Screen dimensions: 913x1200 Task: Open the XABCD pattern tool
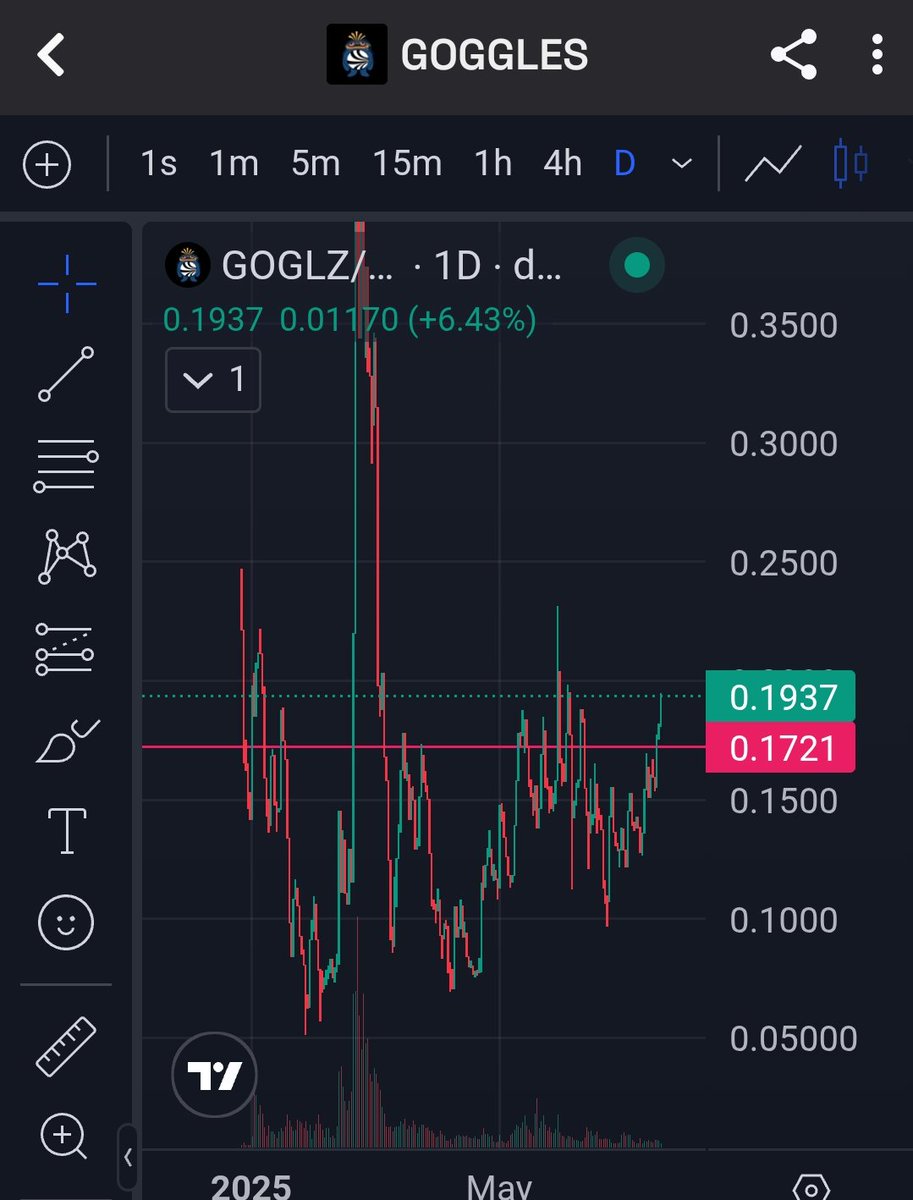tap(67, 557)
